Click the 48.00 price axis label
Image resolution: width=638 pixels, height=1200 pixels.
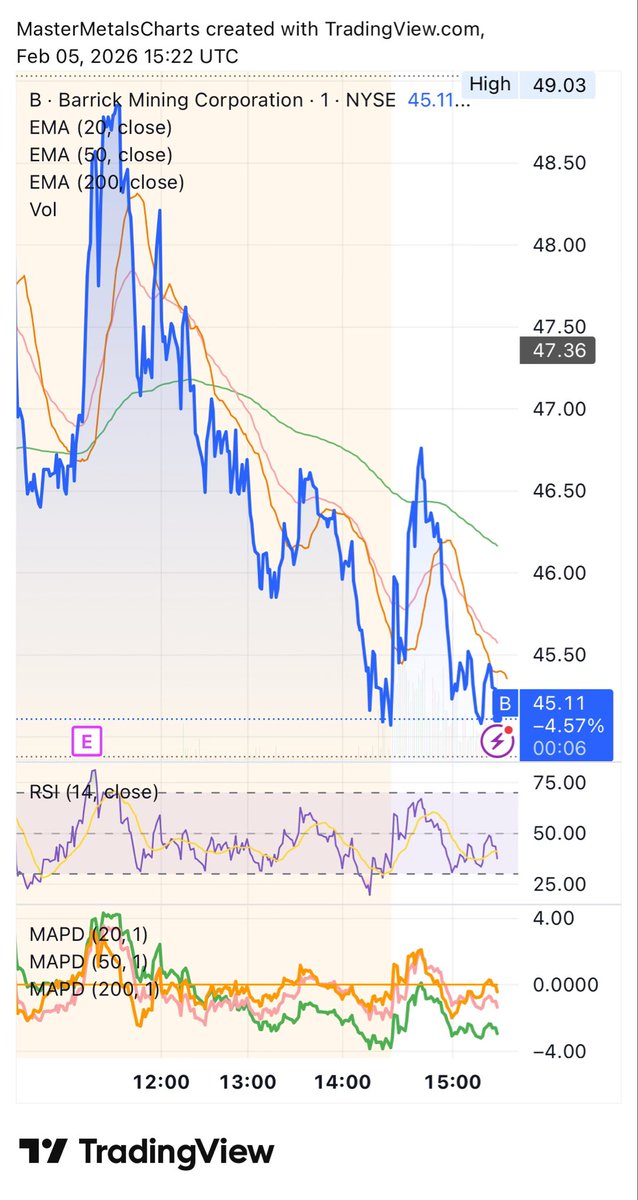pos(560,244)
